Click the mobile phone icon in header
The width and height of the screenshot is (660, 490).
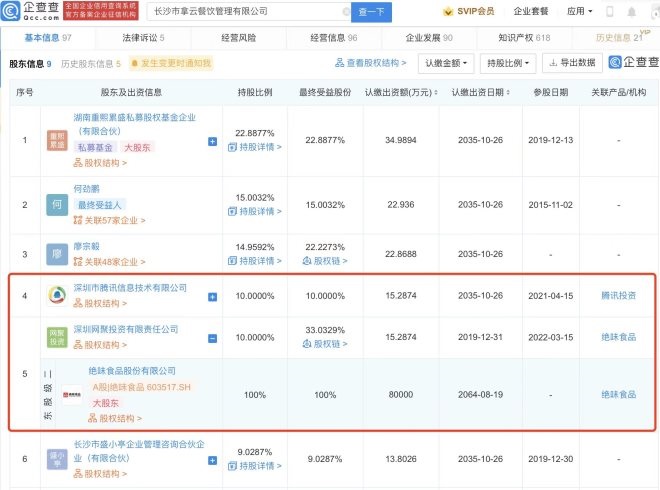coord(610,11)
